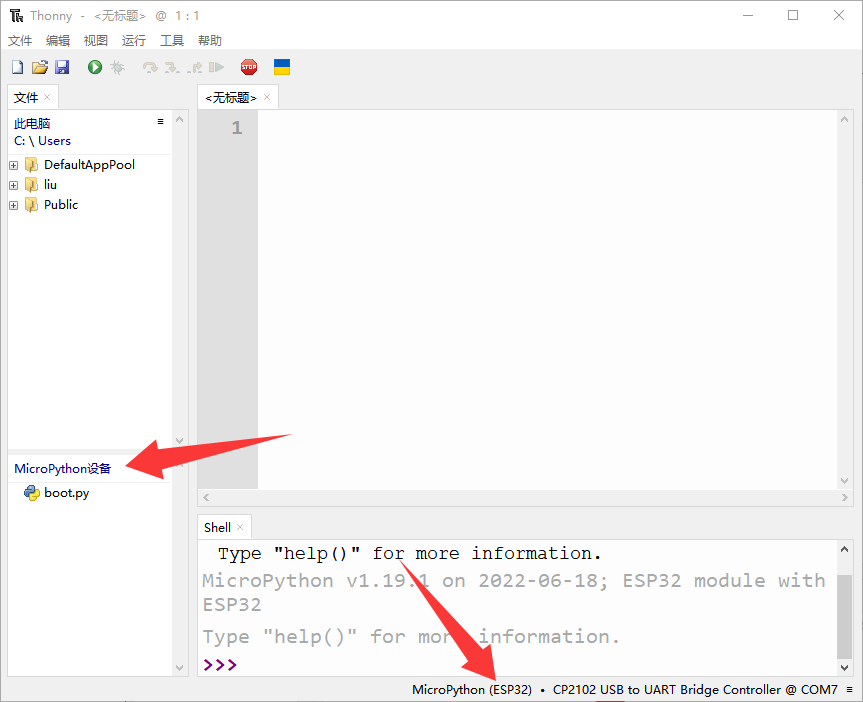This screenshot has height=702, width=863.
Task: Click inside the empty code editor area
Action: coord(548,300)
